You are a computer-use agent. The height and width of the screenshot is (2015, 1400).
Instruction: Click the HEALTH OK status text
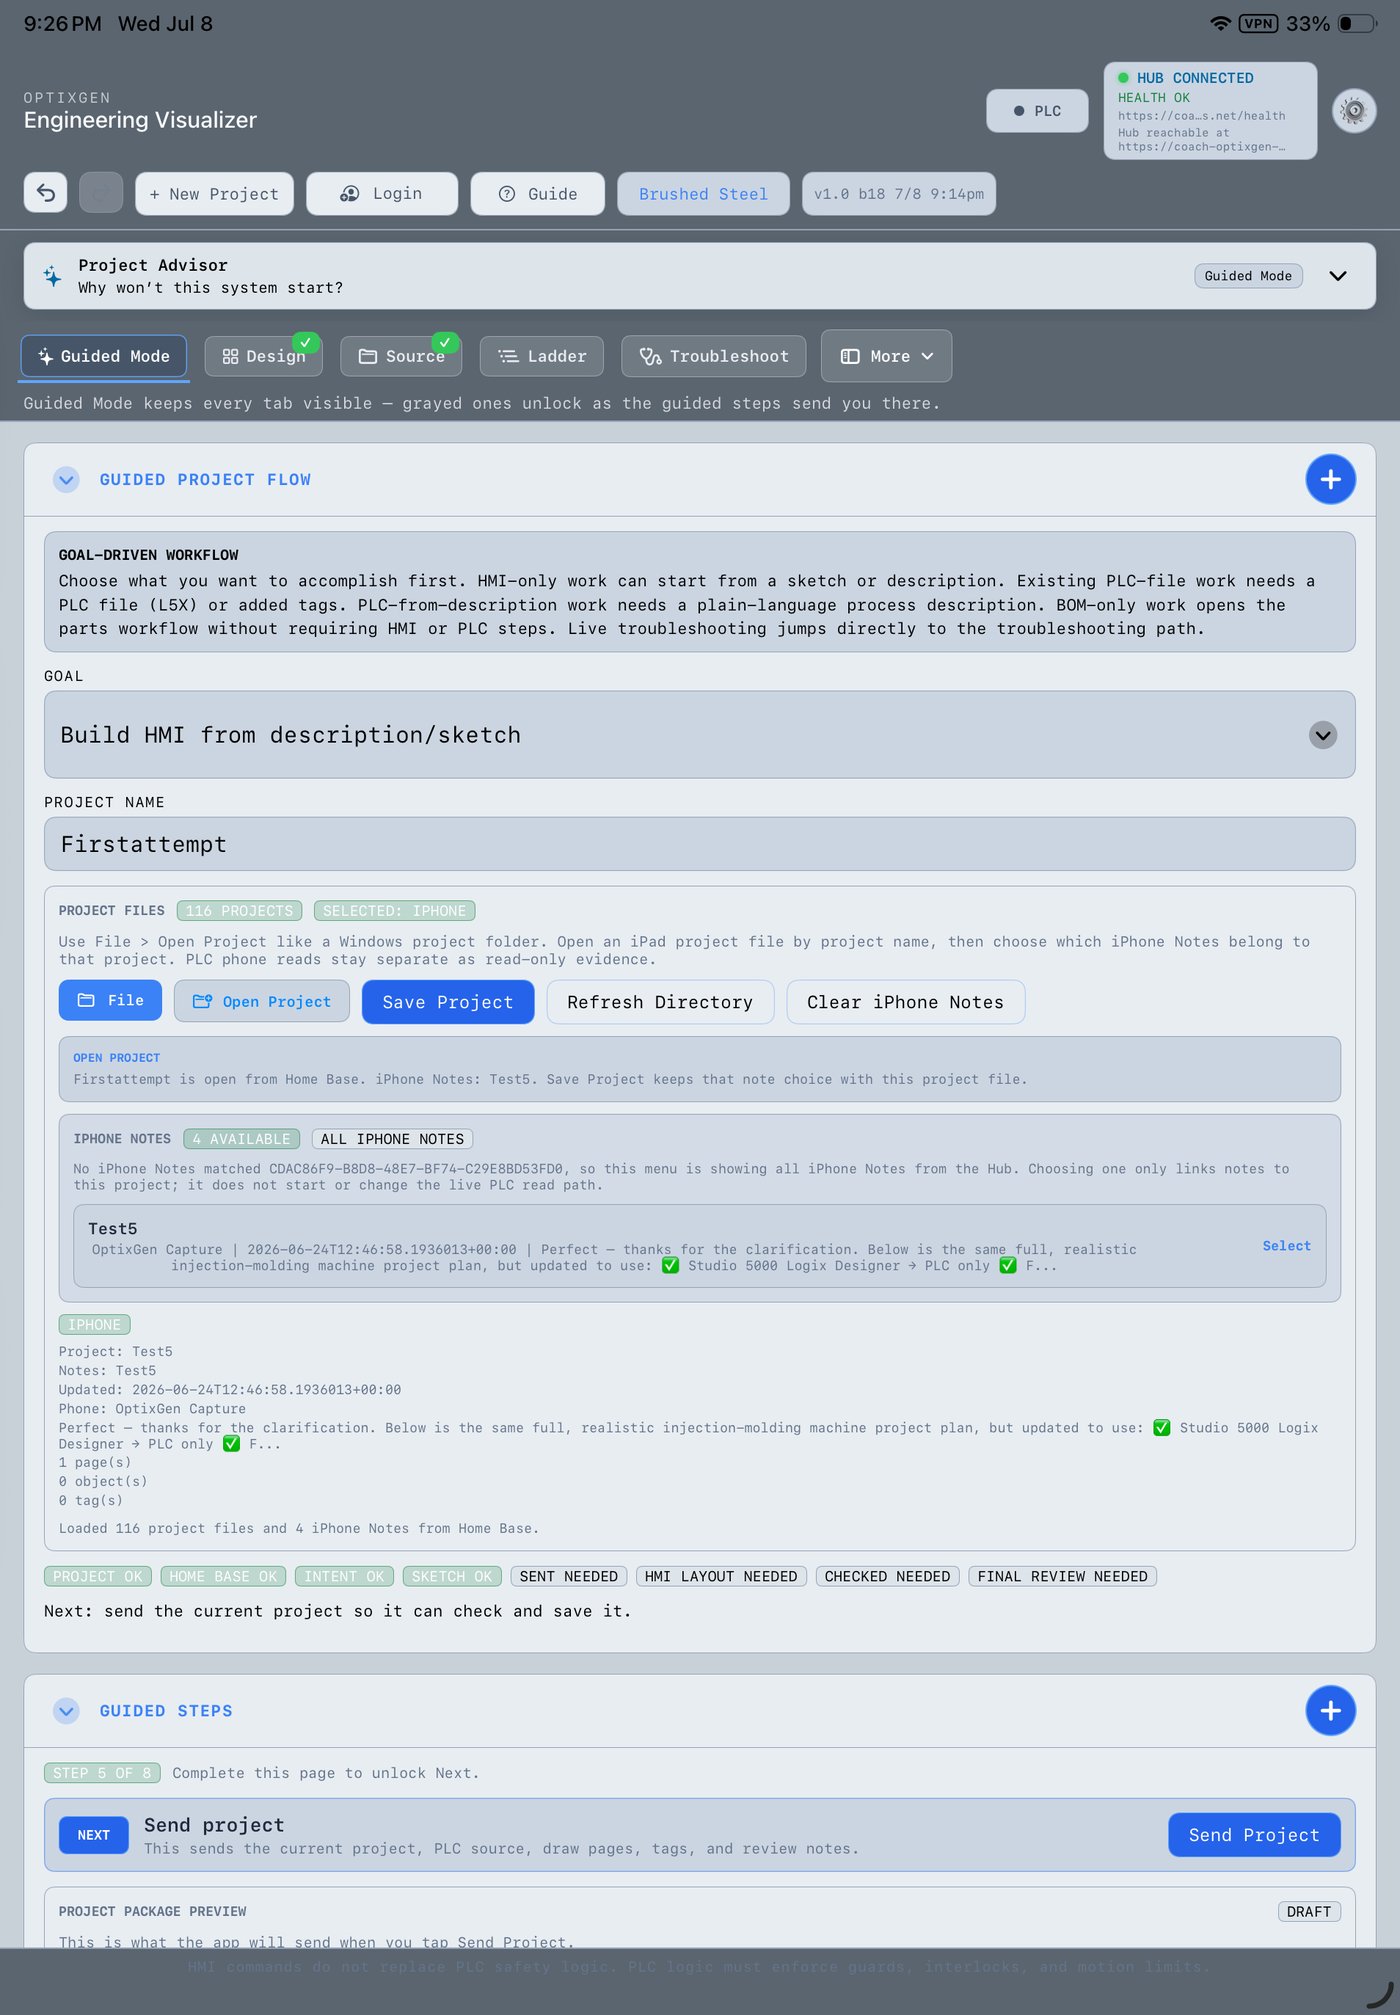point(1153,98)
